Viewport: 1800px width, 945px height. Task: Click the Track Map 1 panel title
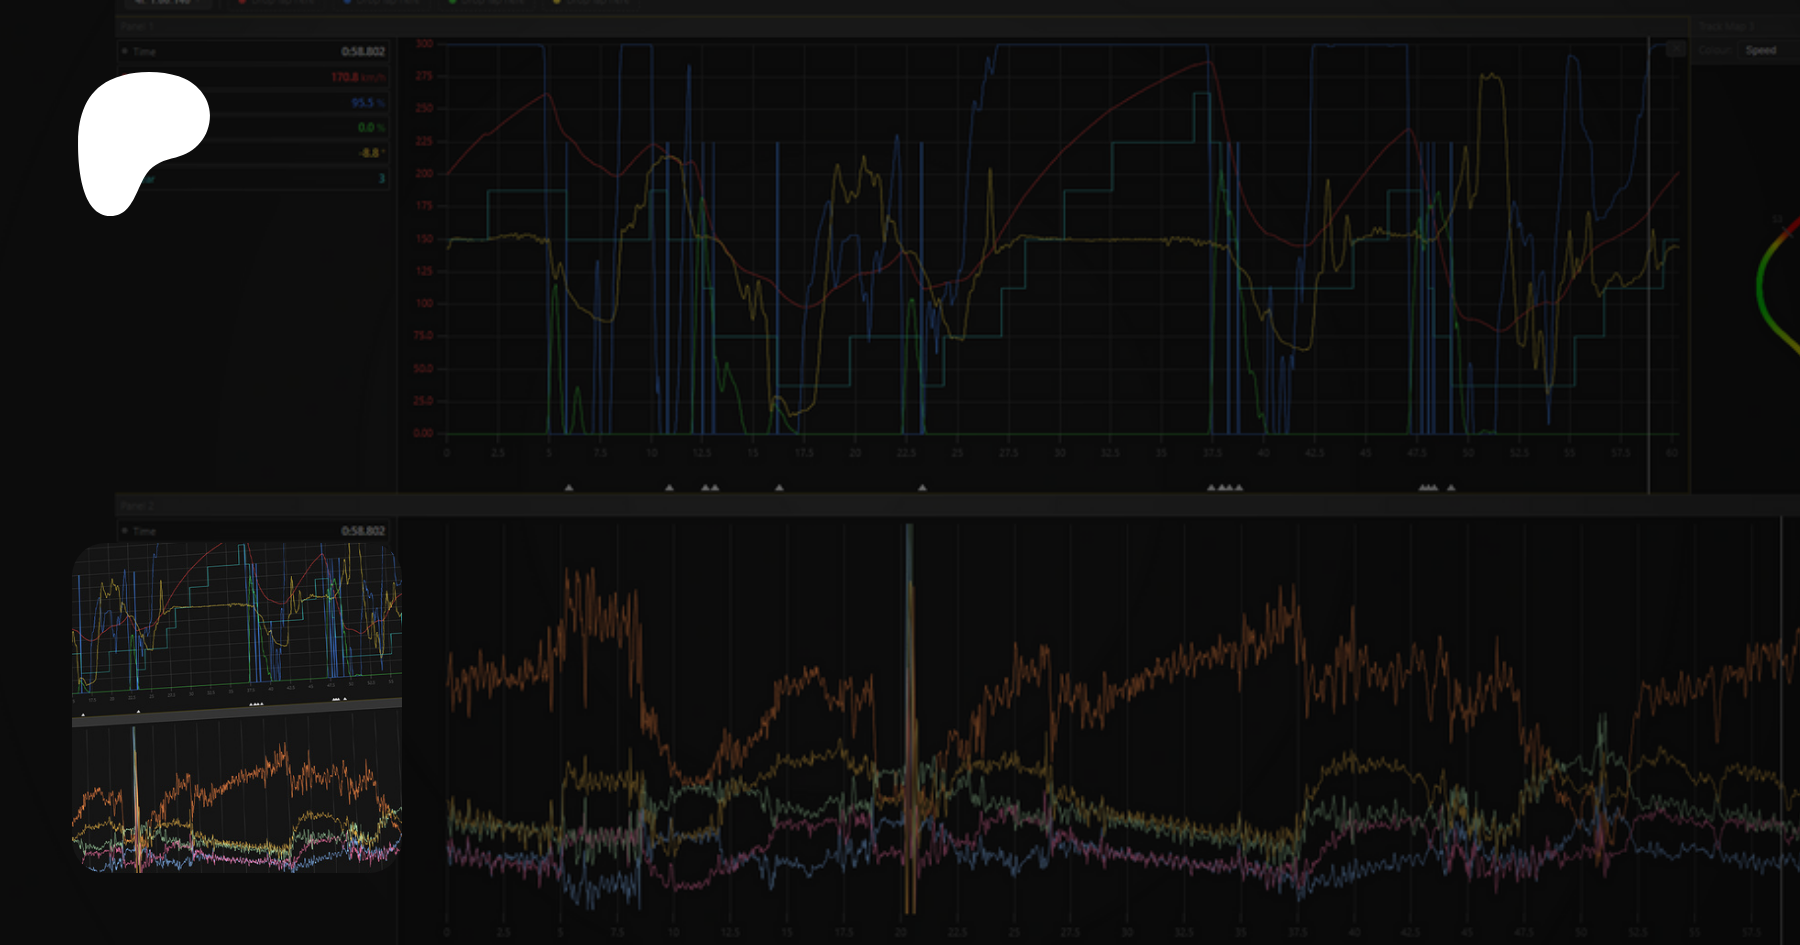[x=1726, y=26]
